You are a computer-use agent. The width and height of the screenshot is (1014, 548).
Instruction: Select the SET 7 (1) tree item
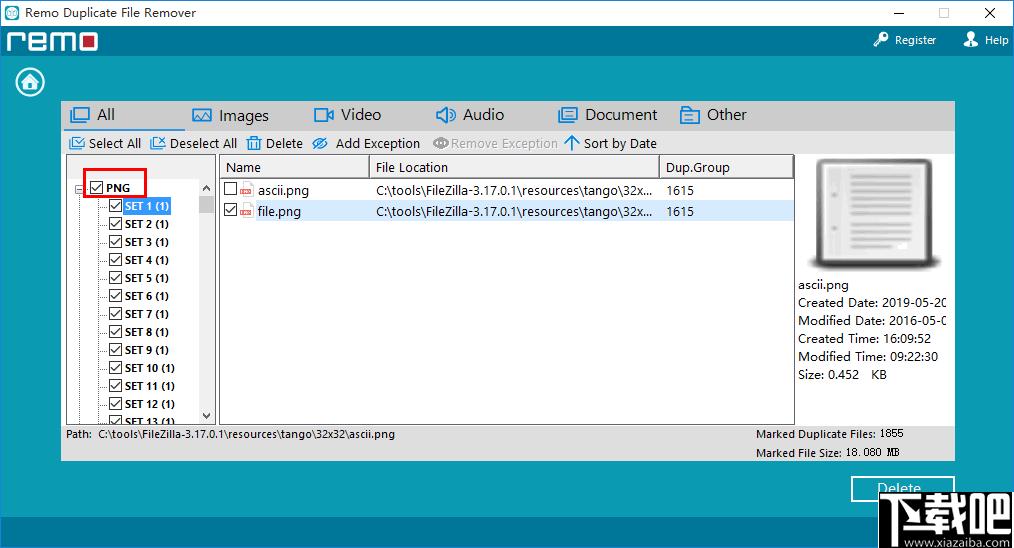(147, 314)
